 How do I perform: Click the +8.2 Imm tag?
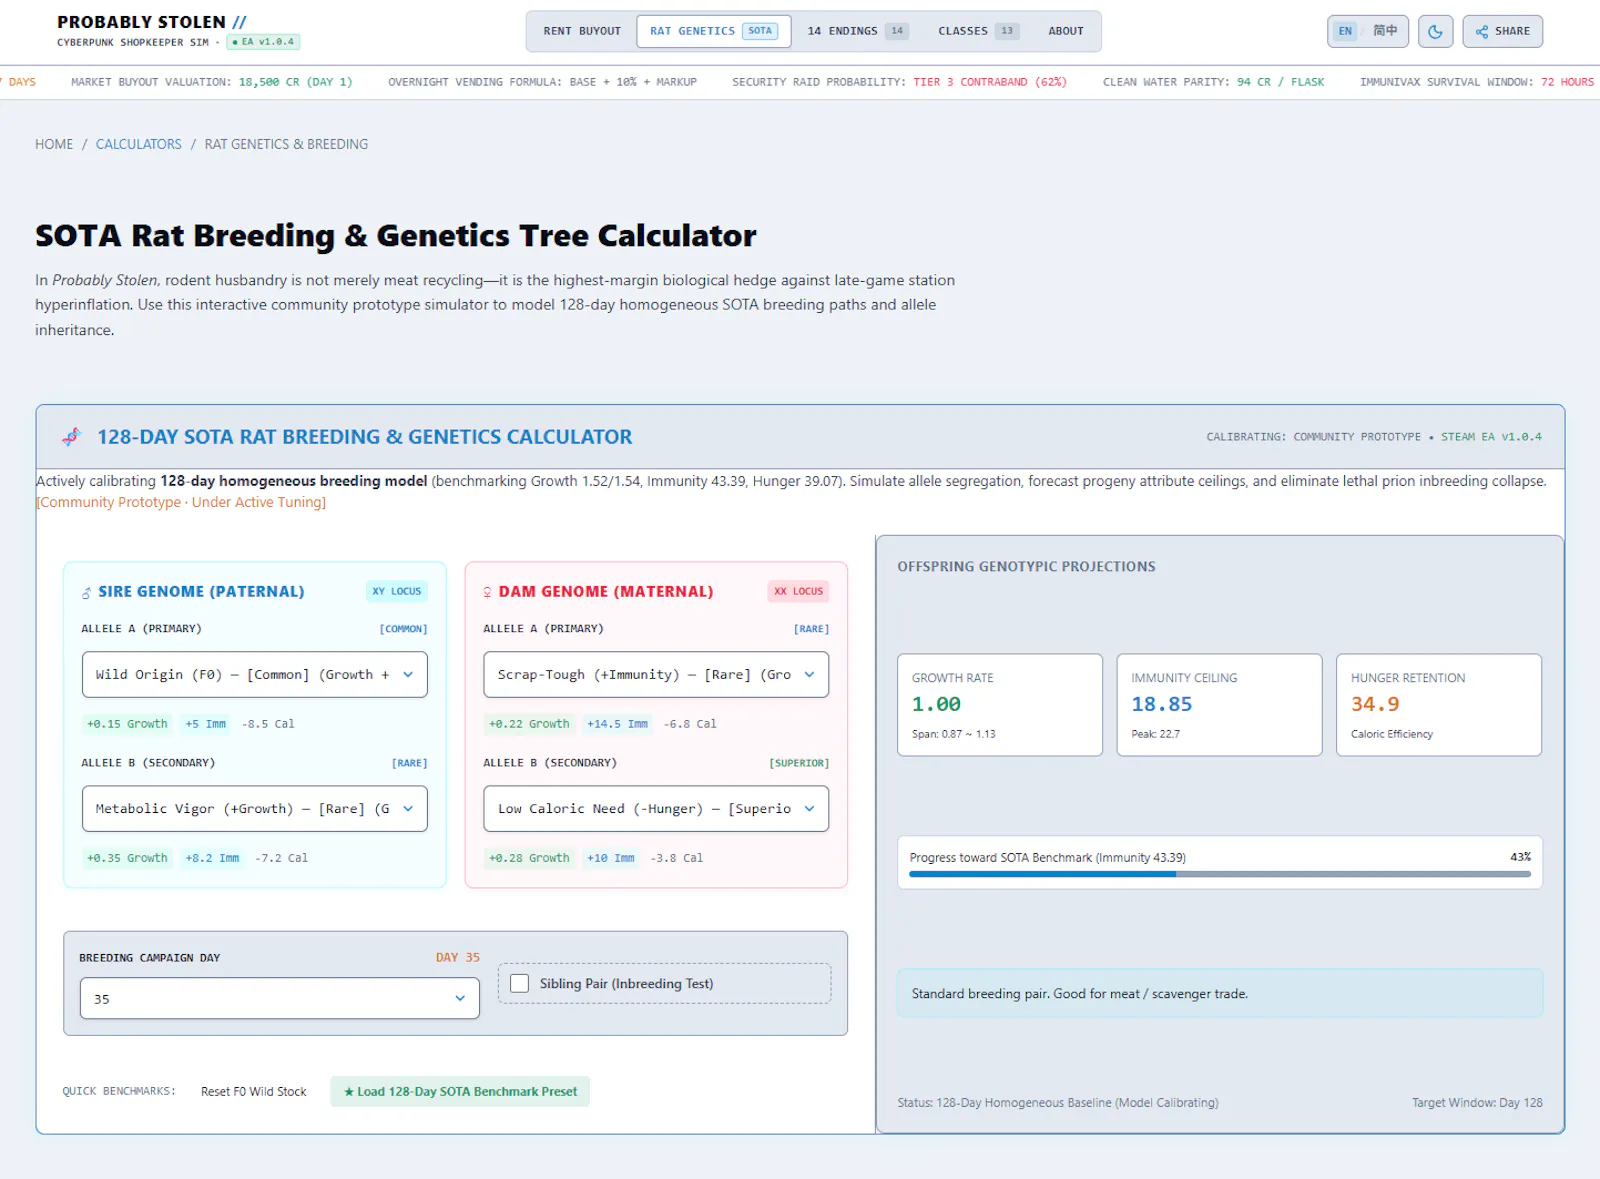(x=212, y=858)
